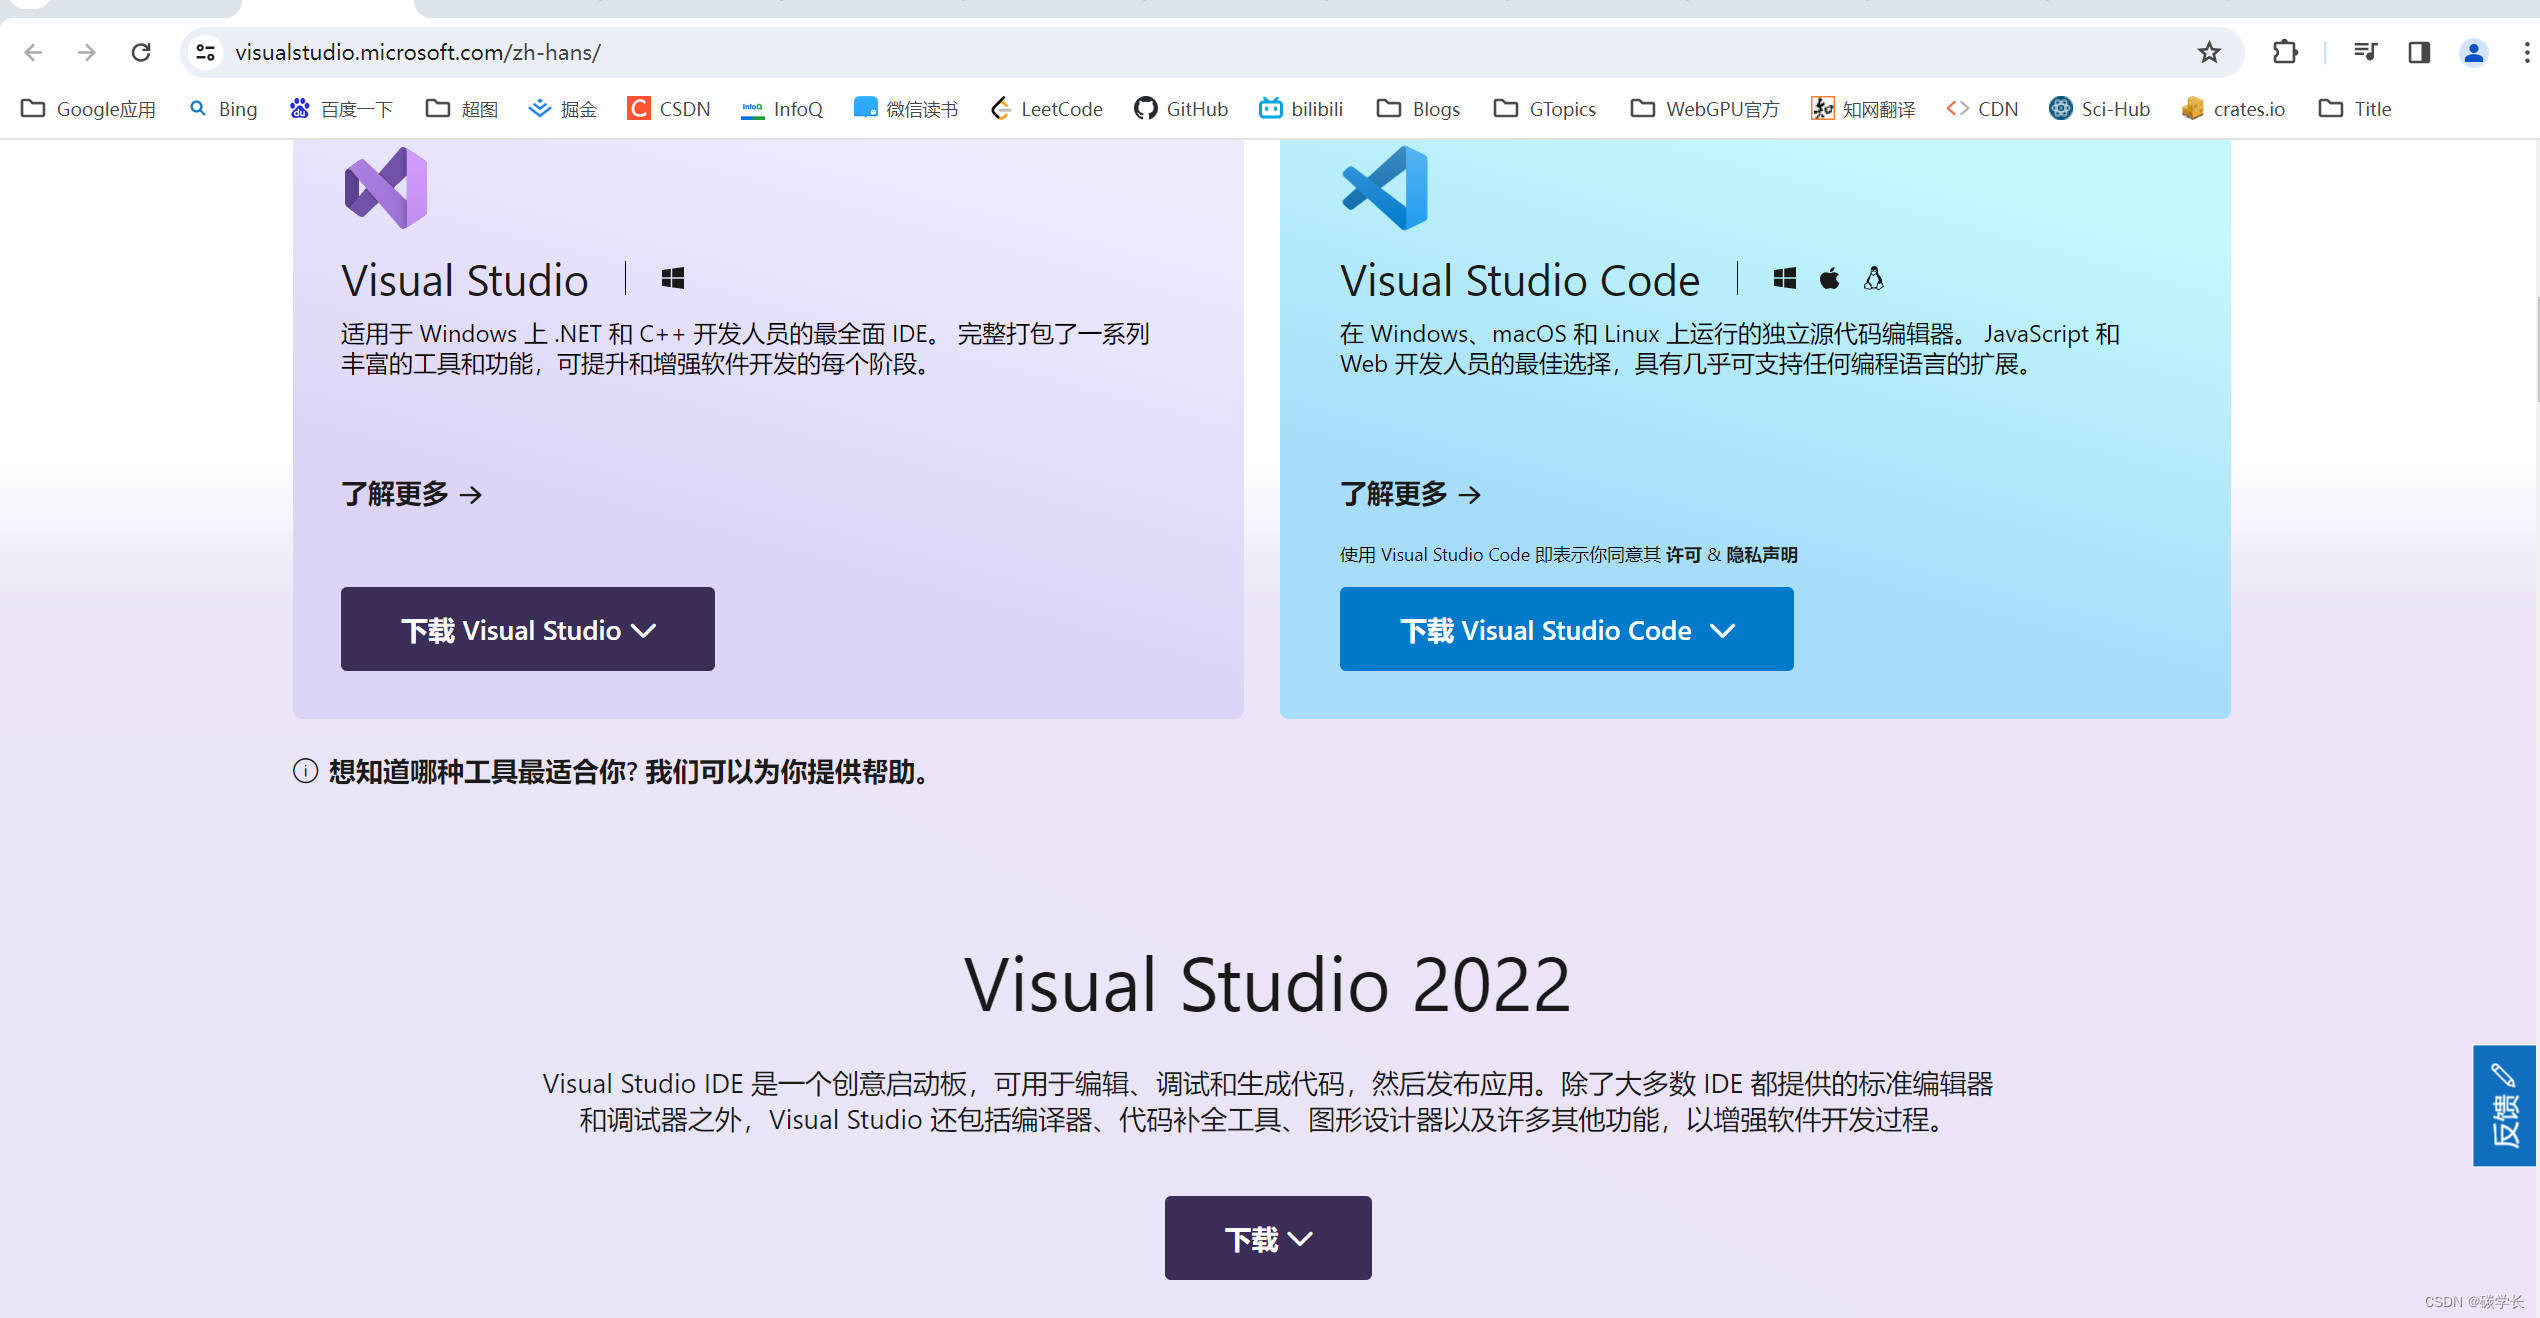Open the browser extensions puzzle icon
Image resolution: width=2540 pixels, height=1318 pixels.
2284,52
